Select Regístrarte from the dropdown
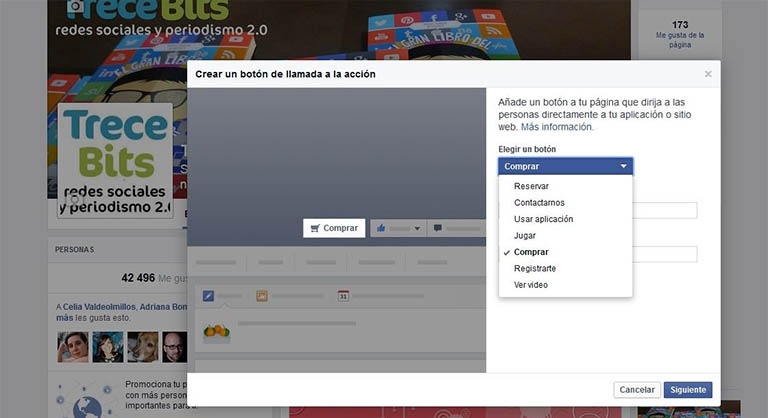The image size is (768, 418). pyautogui.click(x=535, y=269)
